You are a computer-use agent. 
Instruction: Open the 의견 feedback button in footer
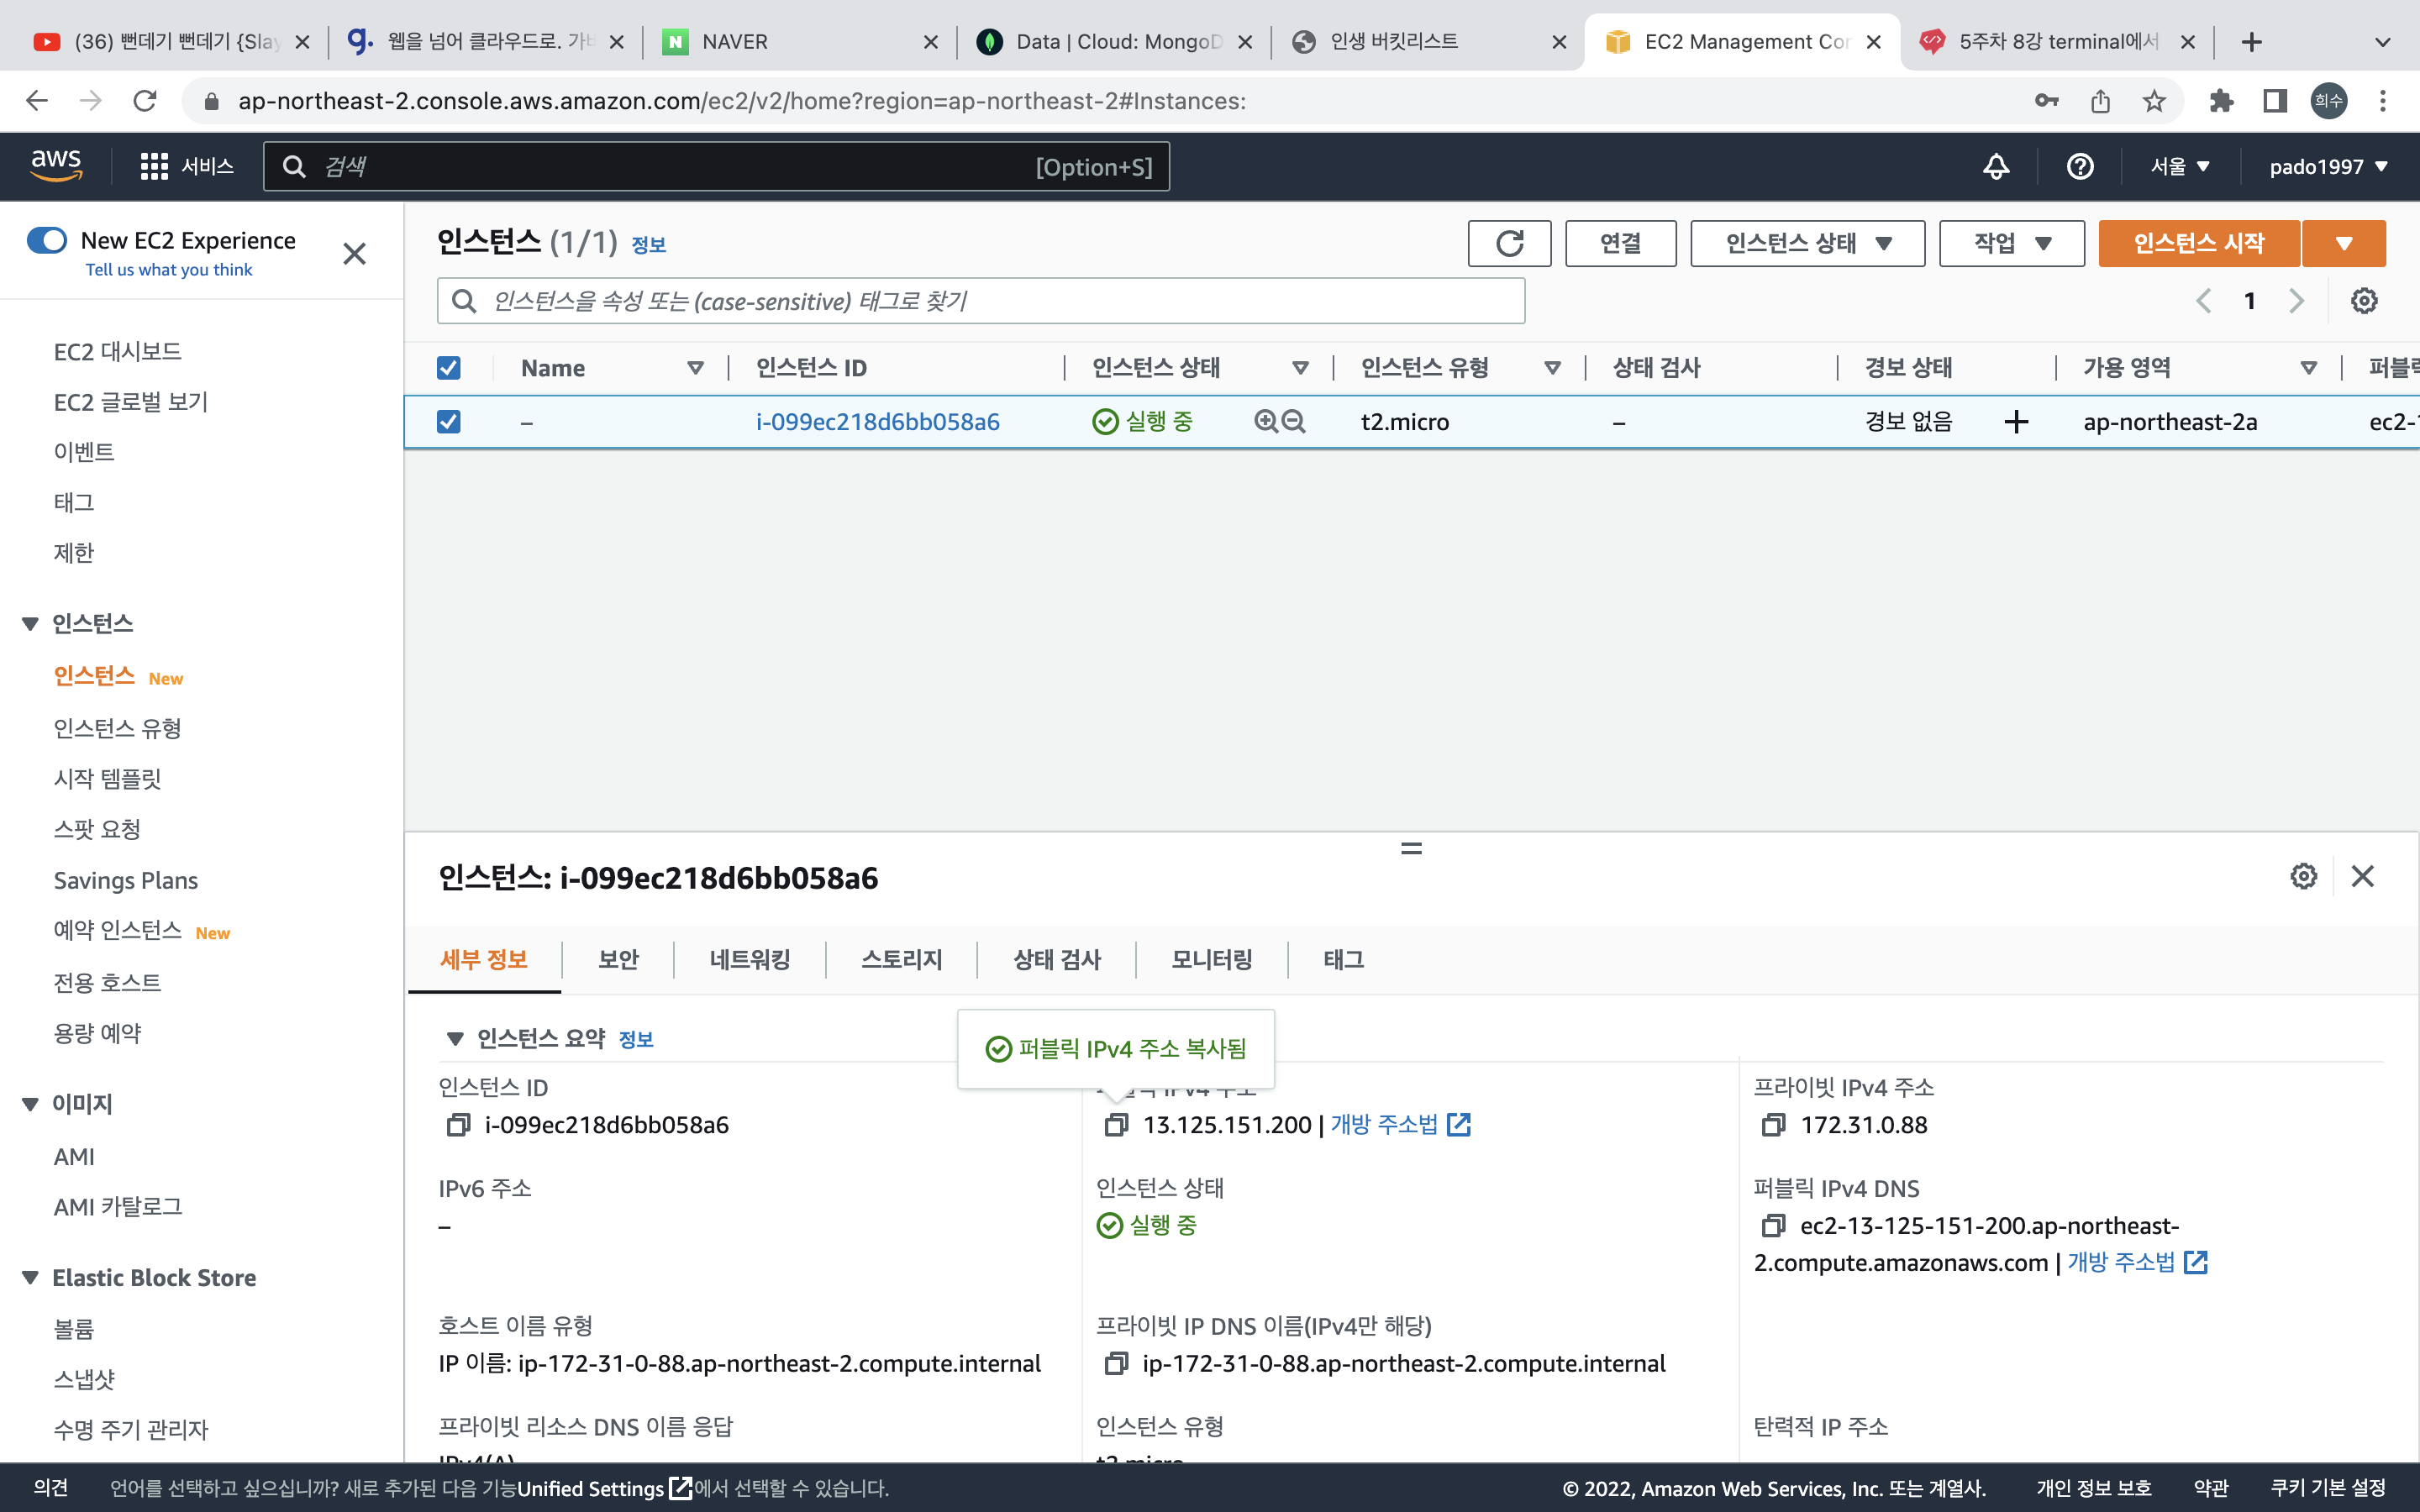click(51, 1488)
